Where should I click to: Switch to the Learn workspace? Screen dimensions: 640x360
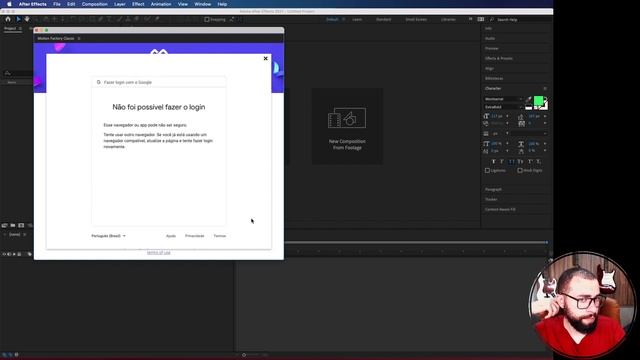(x=357, y=20)
